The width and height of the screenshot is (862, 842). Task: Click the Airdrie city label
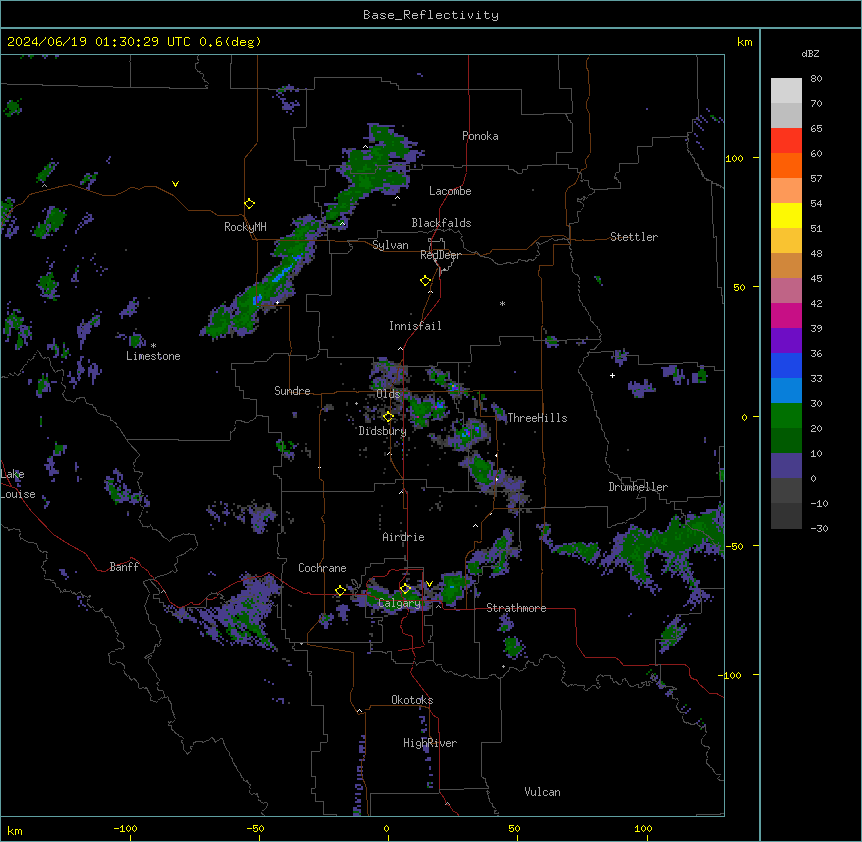tap(404, 537)
